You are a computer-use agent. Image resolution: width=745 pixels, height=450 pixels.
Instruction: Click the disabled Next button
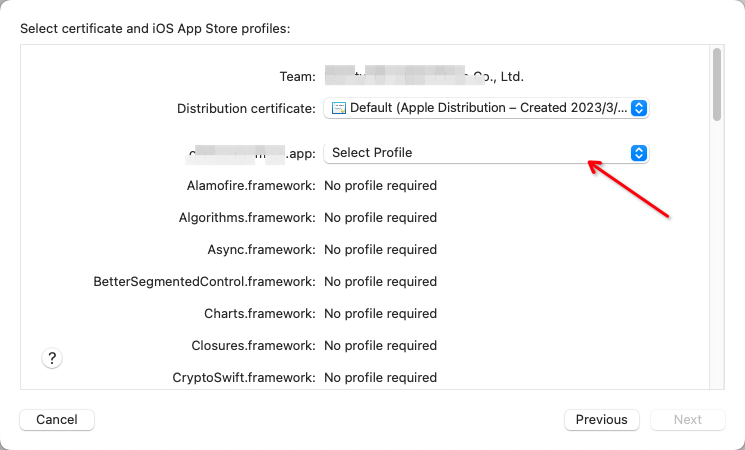688,420
